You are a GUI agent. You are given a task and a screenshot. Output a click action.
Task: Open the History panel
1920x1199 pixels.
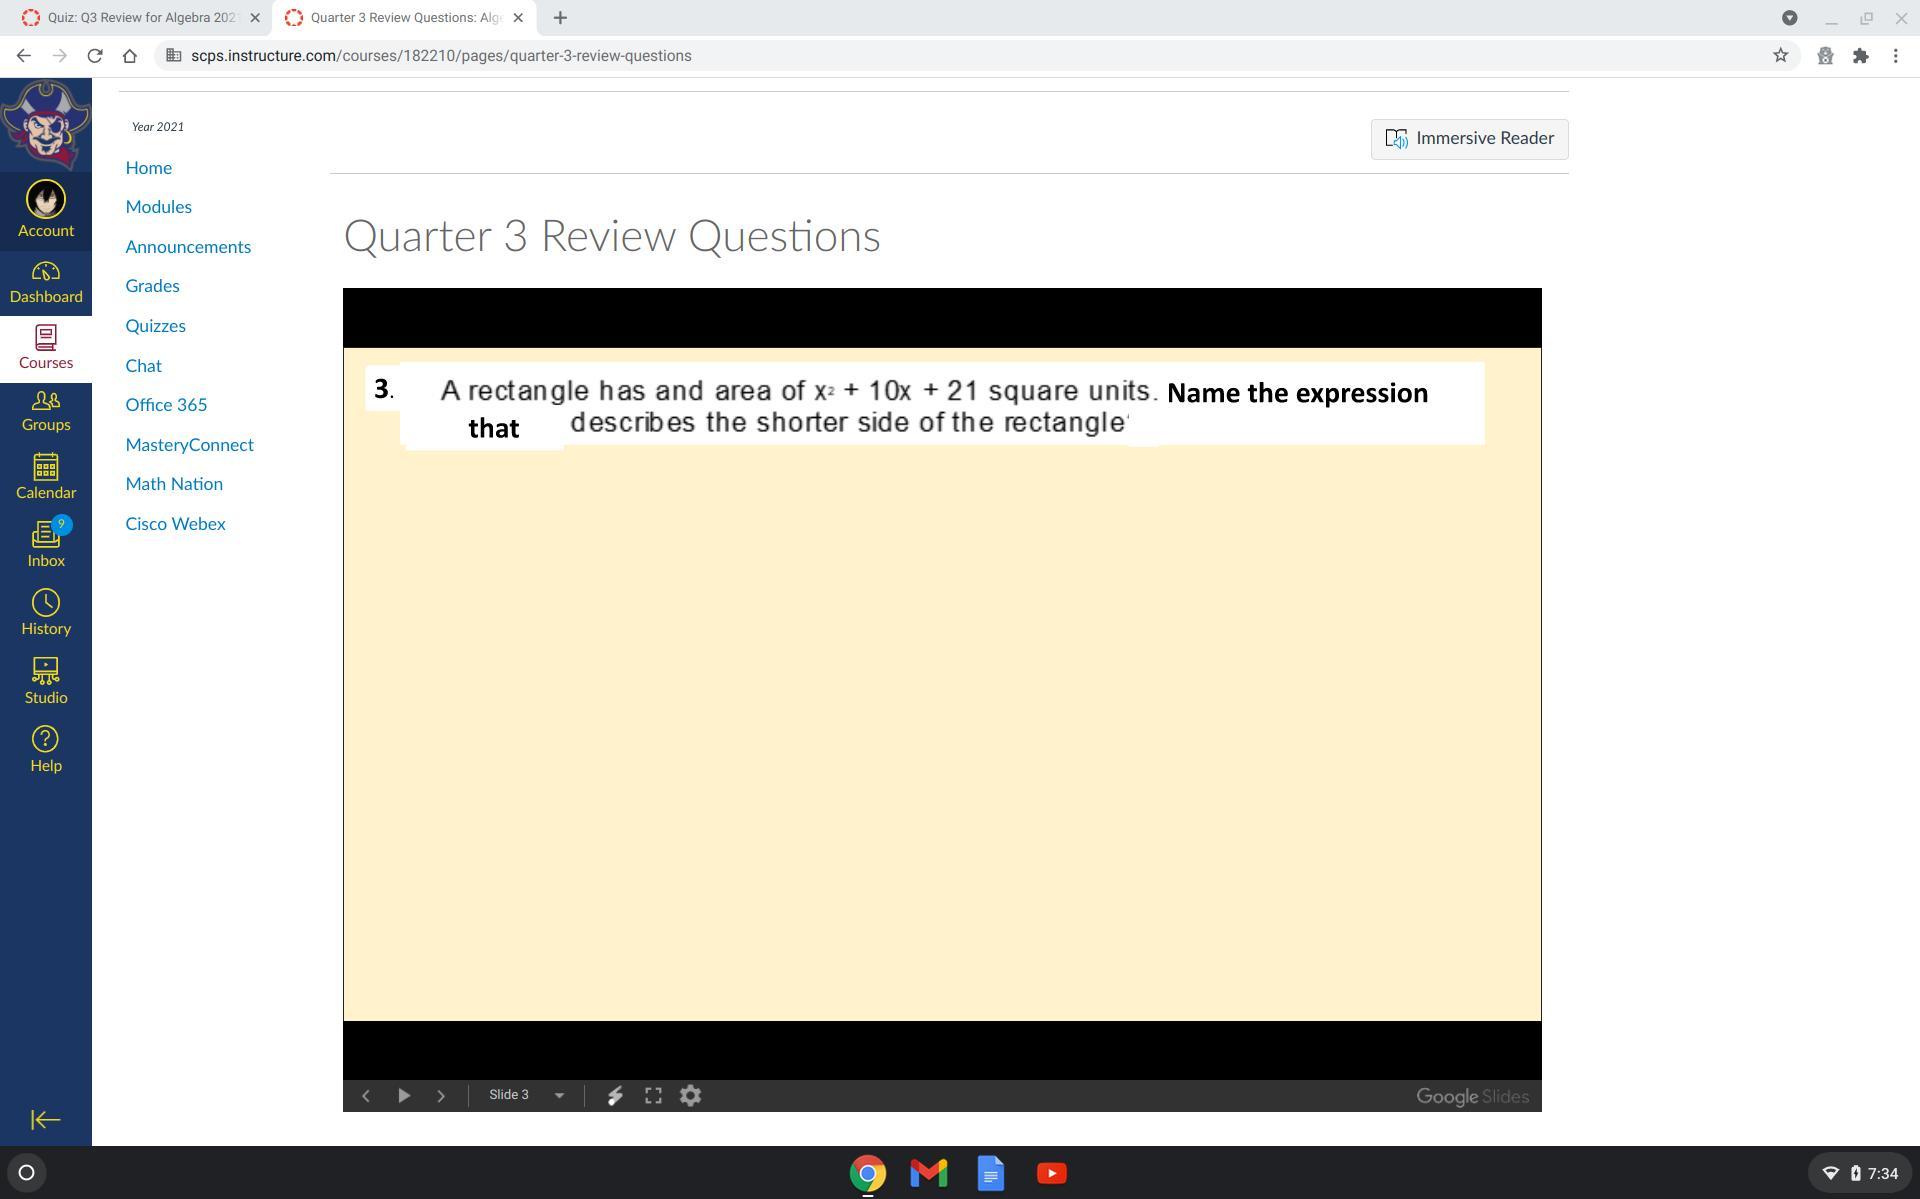46,612
